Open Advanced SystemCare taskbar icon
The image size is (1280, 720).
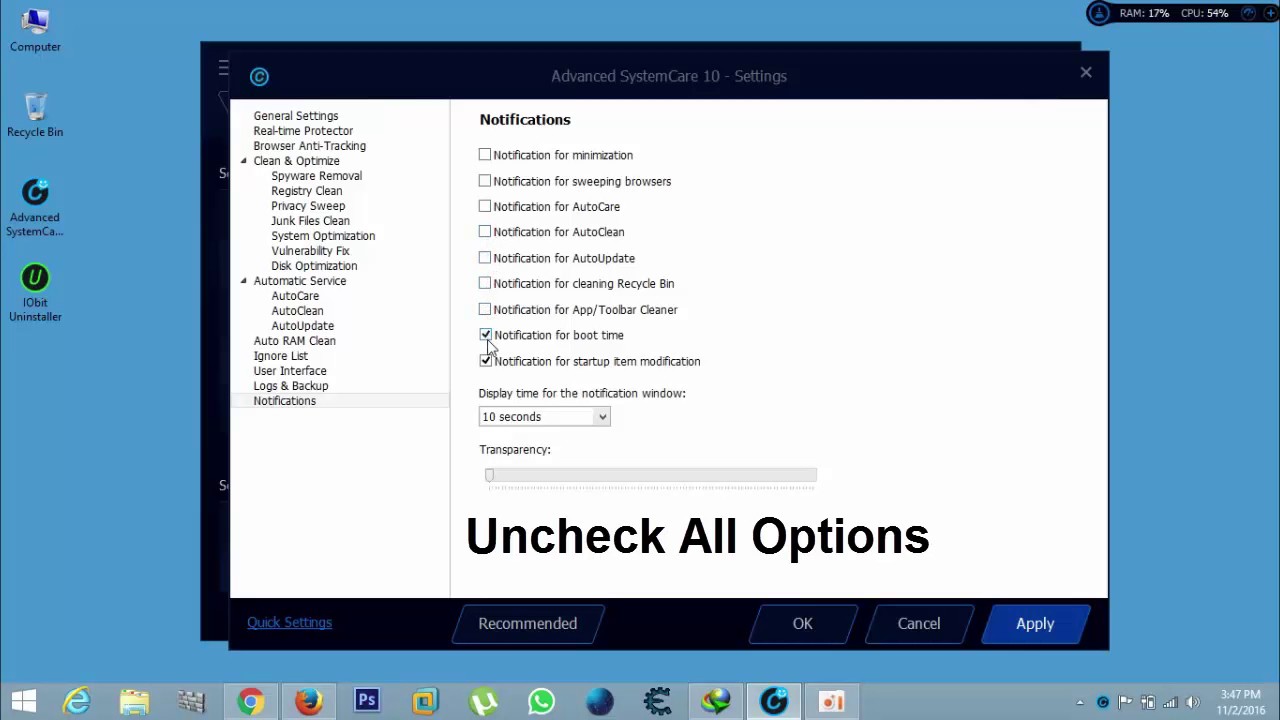774,702
